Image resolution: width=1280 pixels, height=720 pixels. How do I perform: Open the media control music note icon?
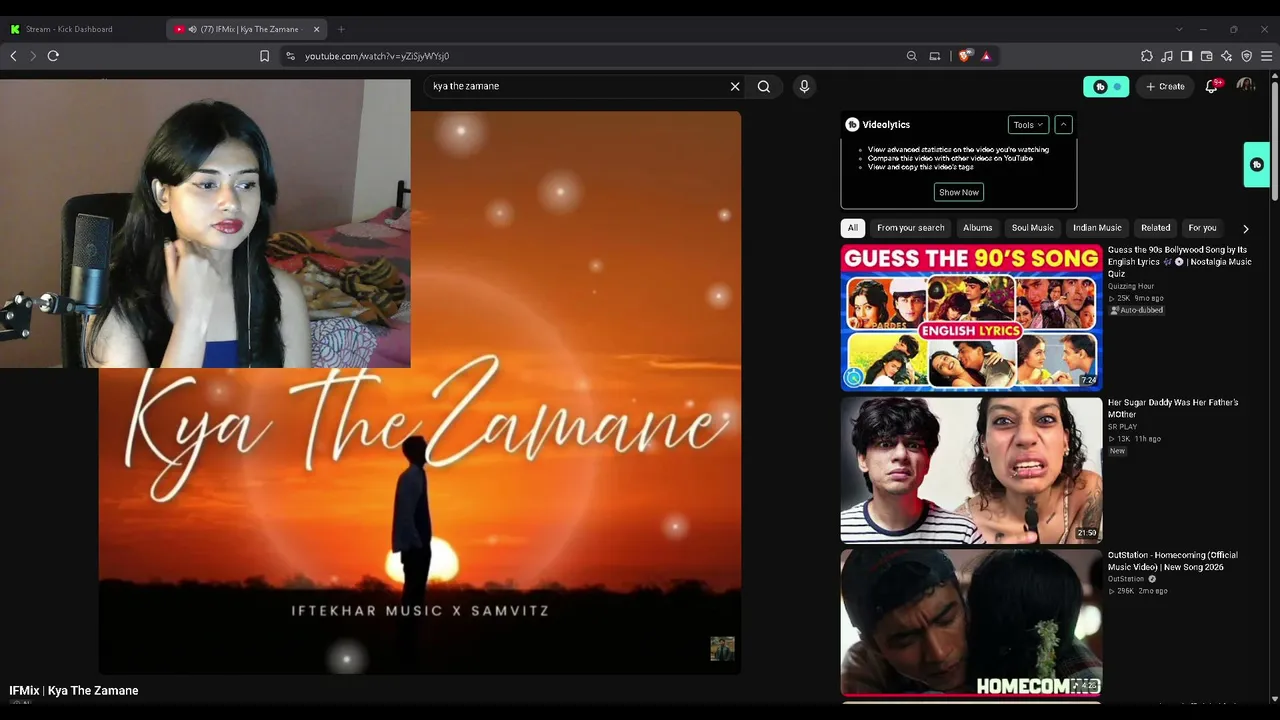tap(1167, 56)
